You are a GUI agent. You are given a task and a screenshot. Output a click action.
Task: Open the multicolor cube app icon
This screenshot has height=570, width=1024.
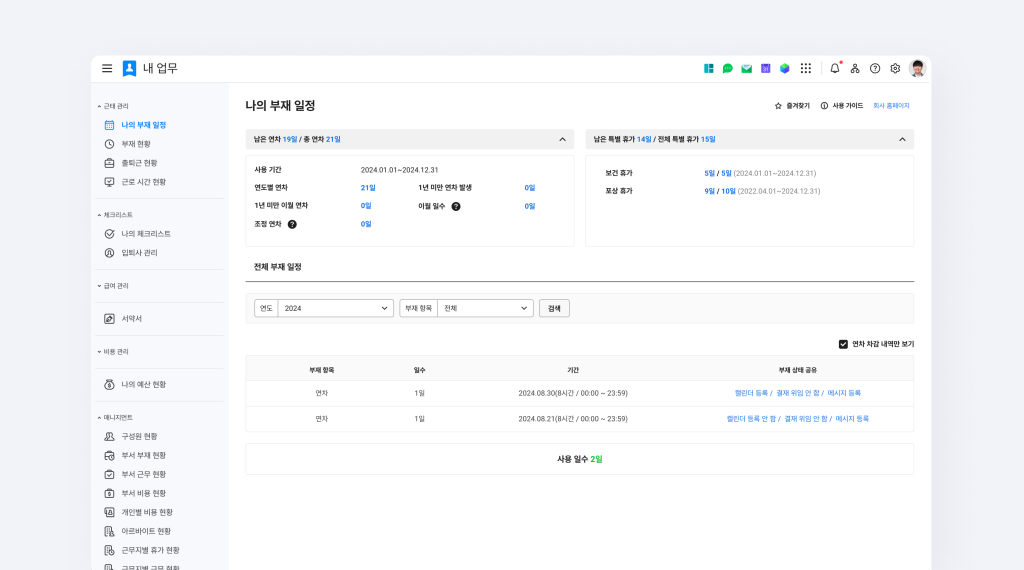click(x=784, y=69)
